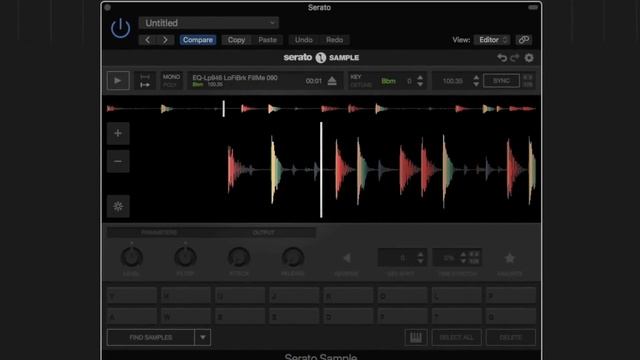This screenshot has width=640, height=360.
Task: Click the link chain icon
Action: [x=524, y=40]
